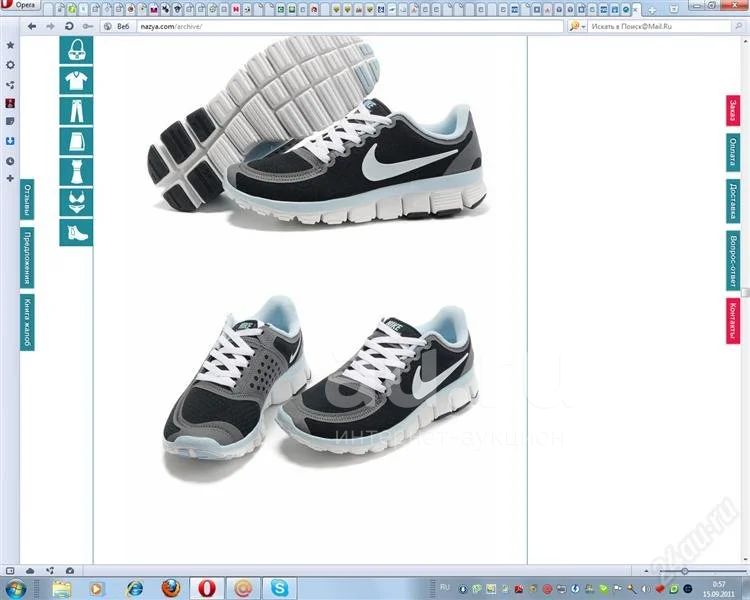
Task: Open the media player taskbar icon
Action: coord(97,589)
